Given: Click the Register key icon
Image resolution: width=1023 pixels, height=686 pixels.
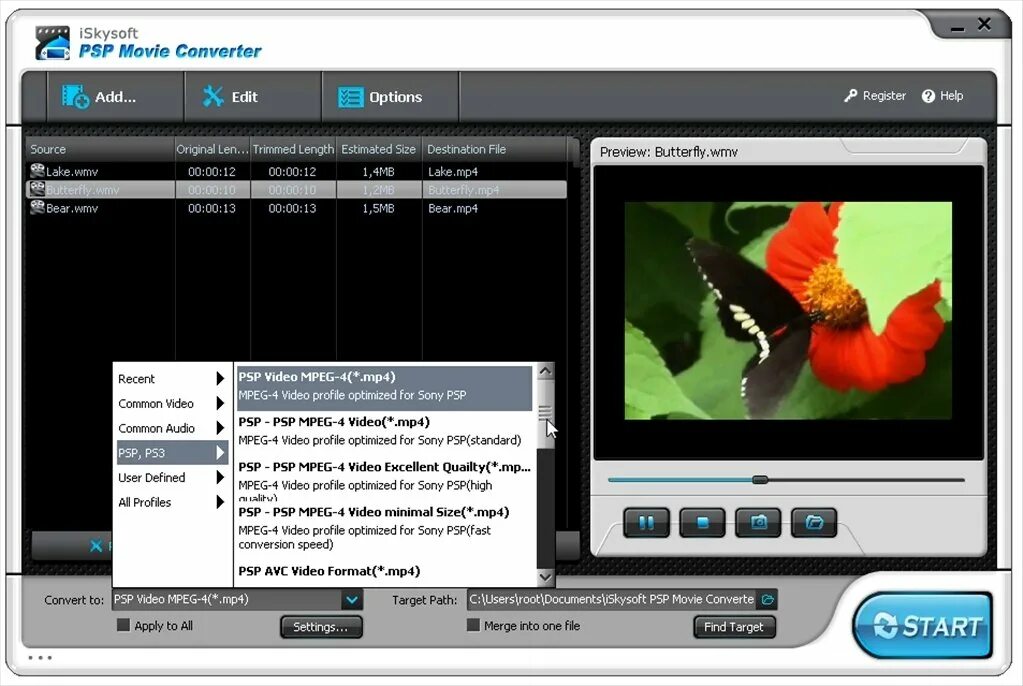Looking at the screenshot, I should coord(850,96).
